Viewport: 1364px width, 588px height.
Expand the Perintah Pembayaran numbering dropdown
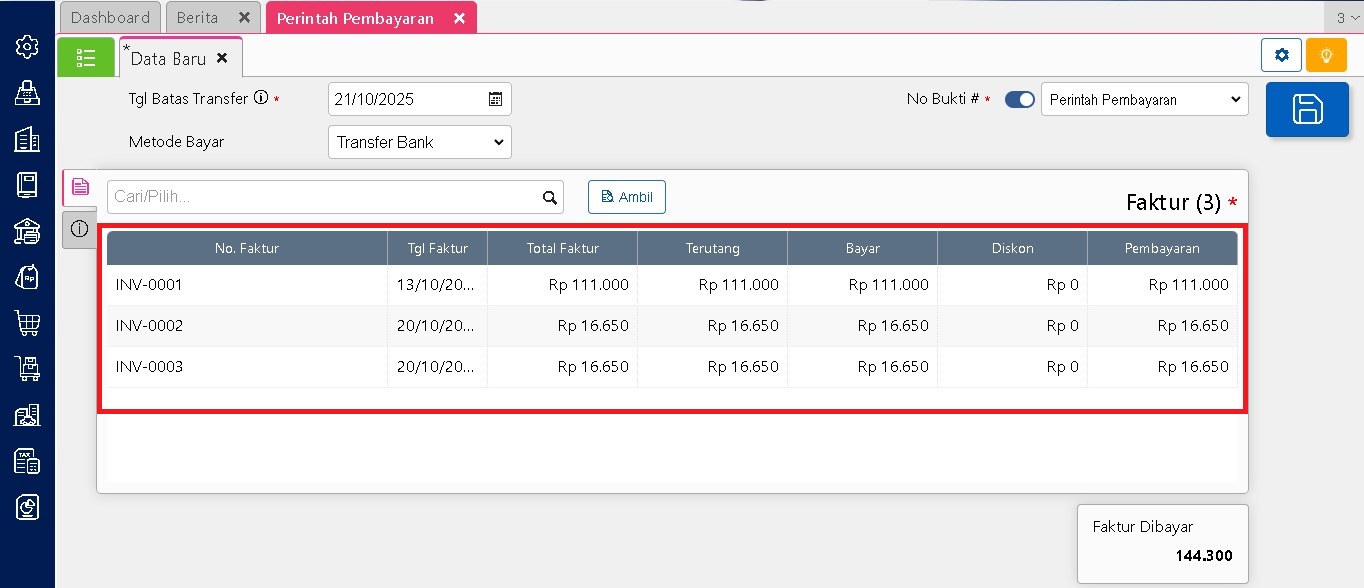1144,100
